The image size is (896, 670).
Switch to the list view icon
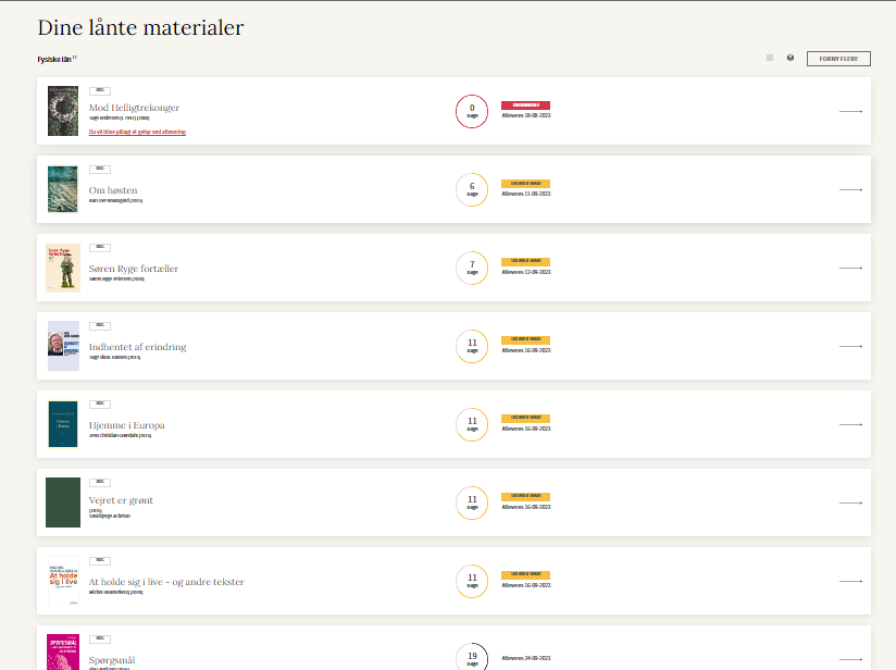770,58
